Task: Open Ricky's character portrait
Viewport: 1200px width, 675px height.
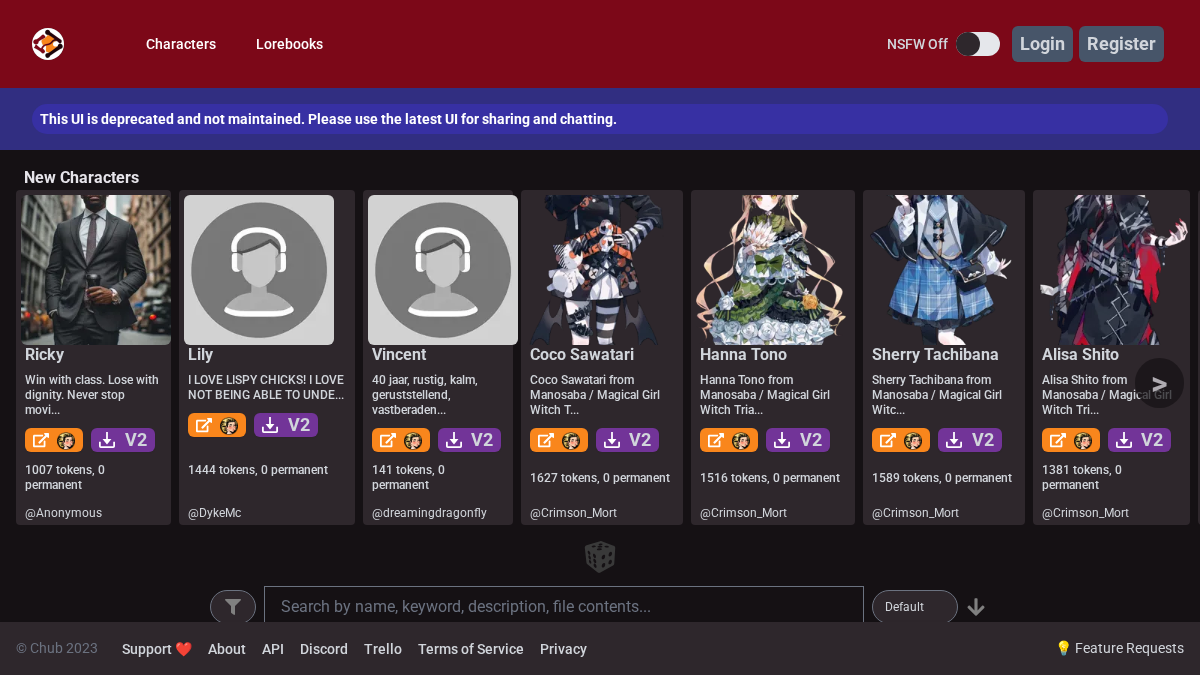Action: [96, 270]
